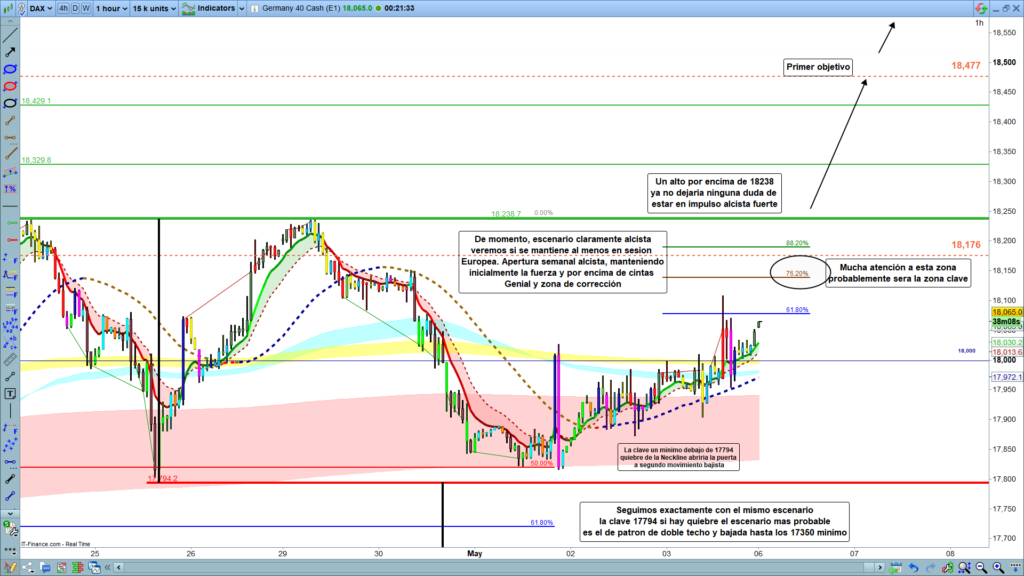The image size is (1024, 576).
Task: Select the arrow drawing tool
Action: coord(10,50)
